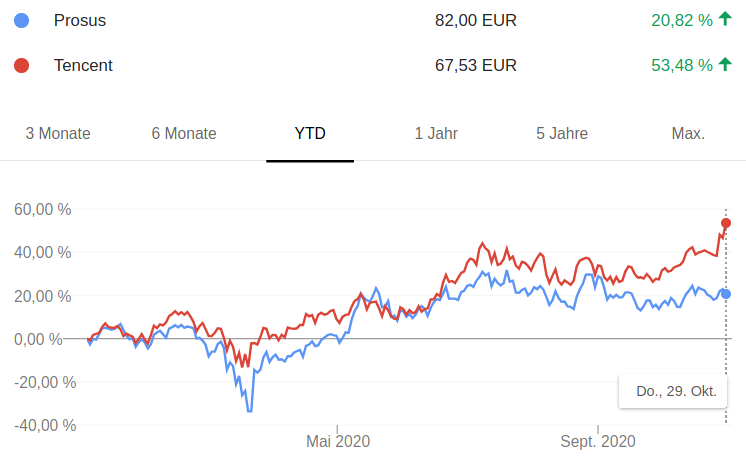The height and width of the screenshot is (466, 746).
Task: Click the Tencent price 67,53 EUR
Action: coord(476,66)
